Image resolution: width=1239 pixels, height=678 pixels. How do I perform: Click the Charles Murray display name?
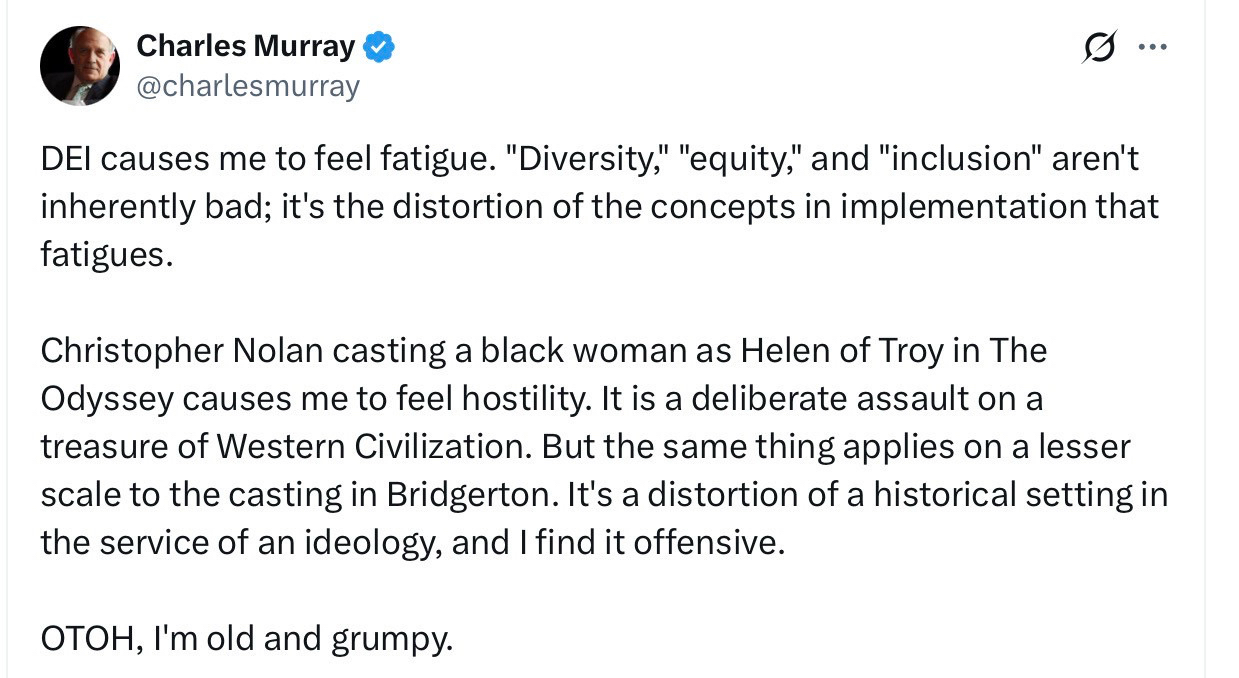click(x=245, y=46)
